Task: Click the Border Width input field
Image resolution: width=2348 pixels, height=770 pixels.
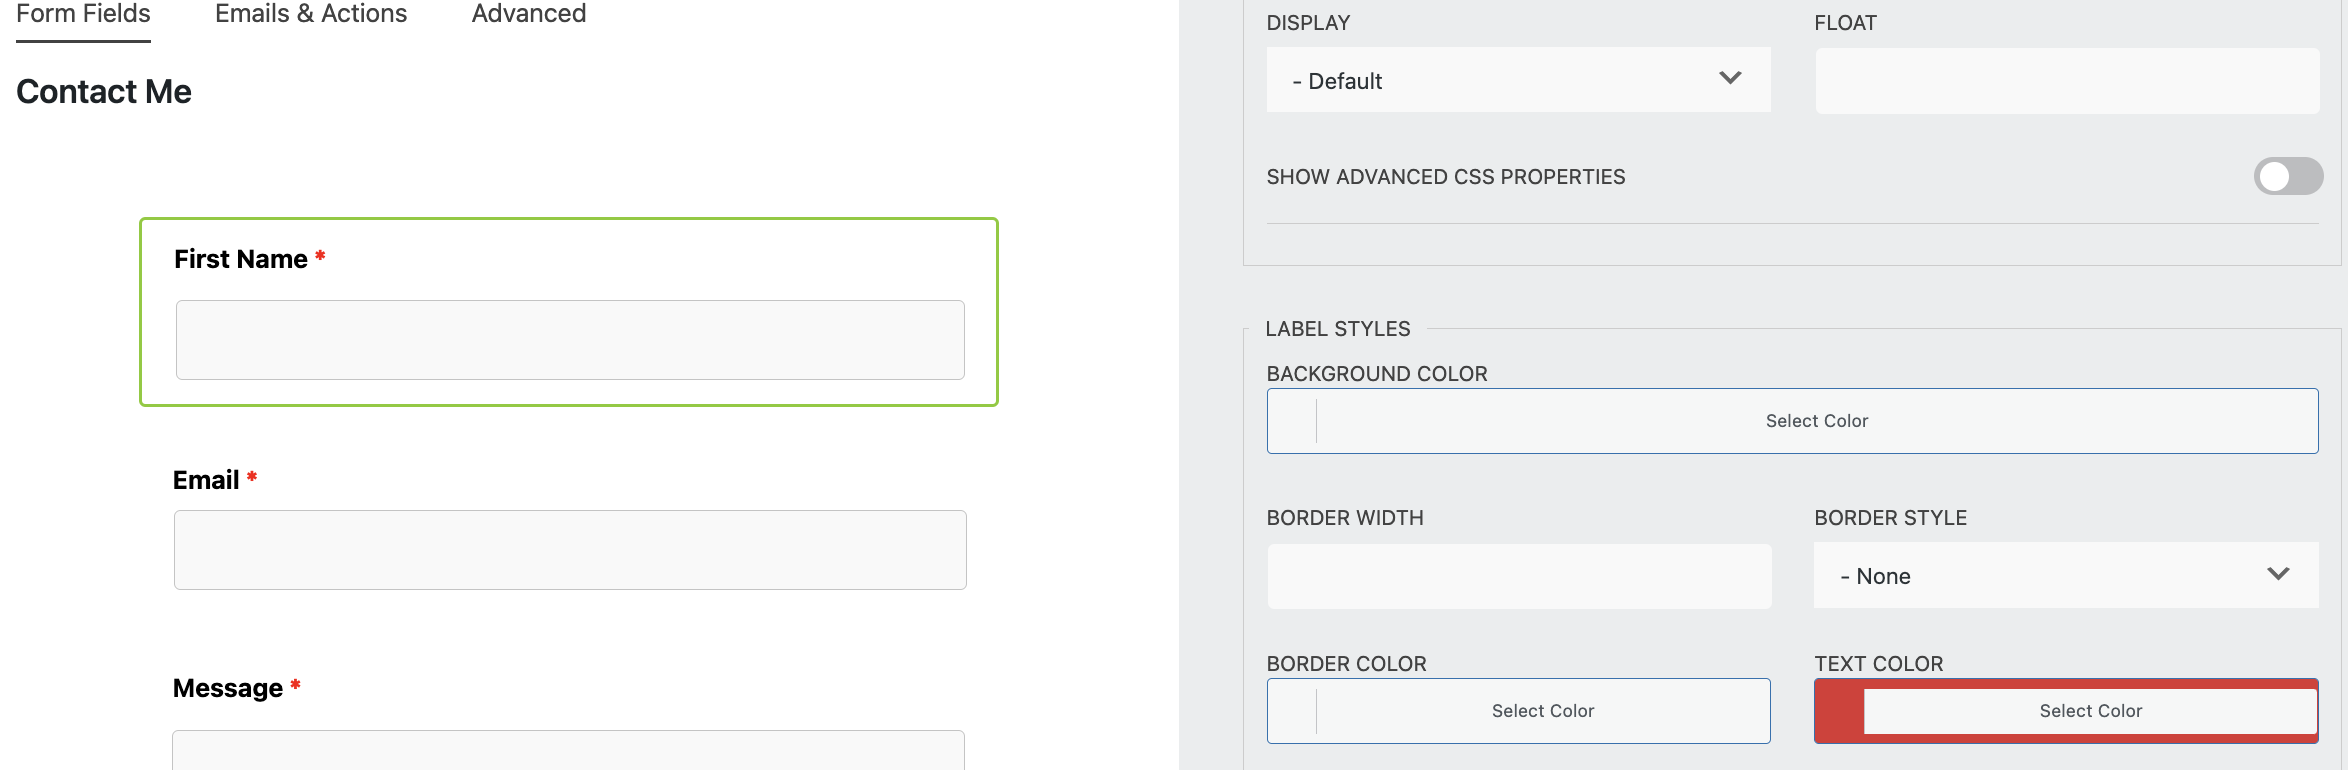Action: click(1519, 576)
